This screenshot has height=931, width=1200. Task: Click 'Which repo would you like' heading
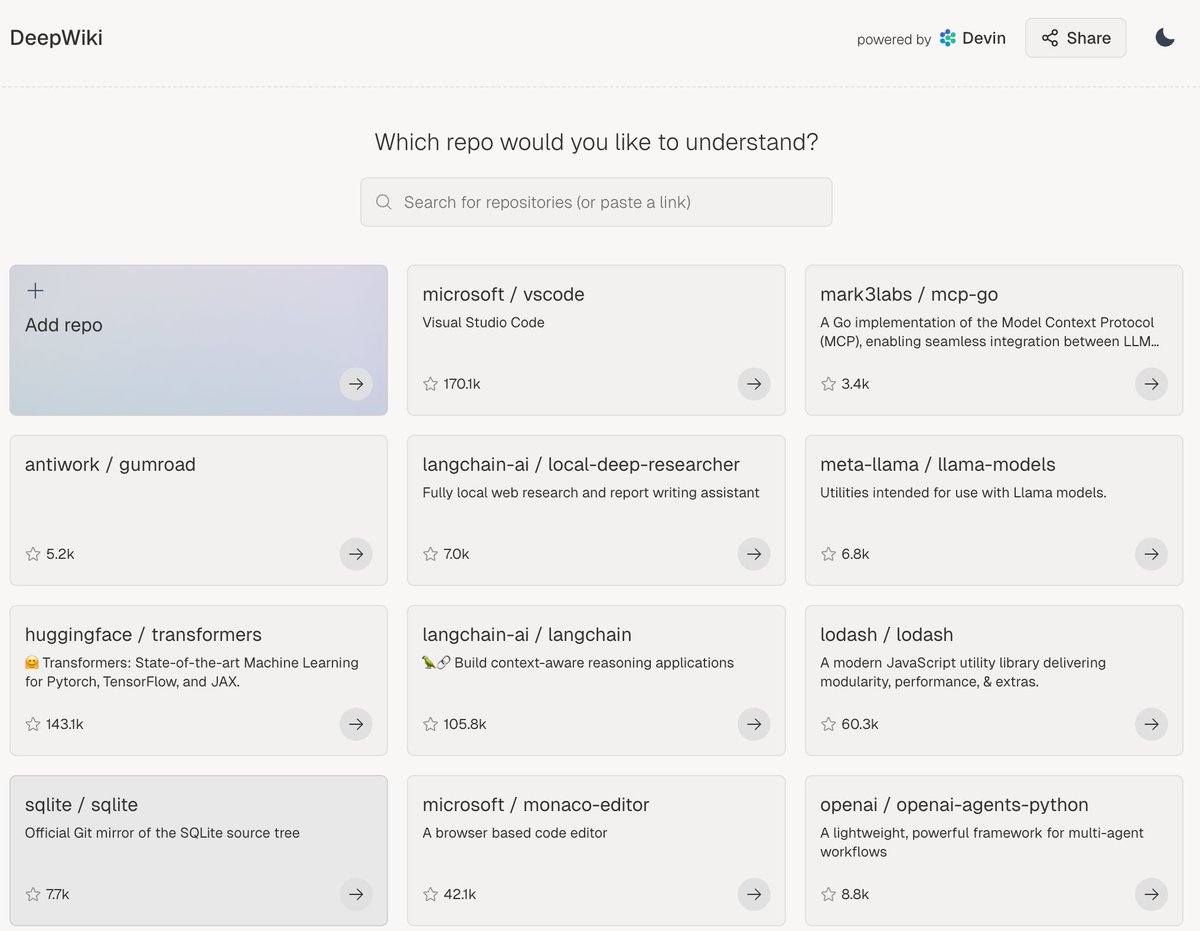(596, 142)
